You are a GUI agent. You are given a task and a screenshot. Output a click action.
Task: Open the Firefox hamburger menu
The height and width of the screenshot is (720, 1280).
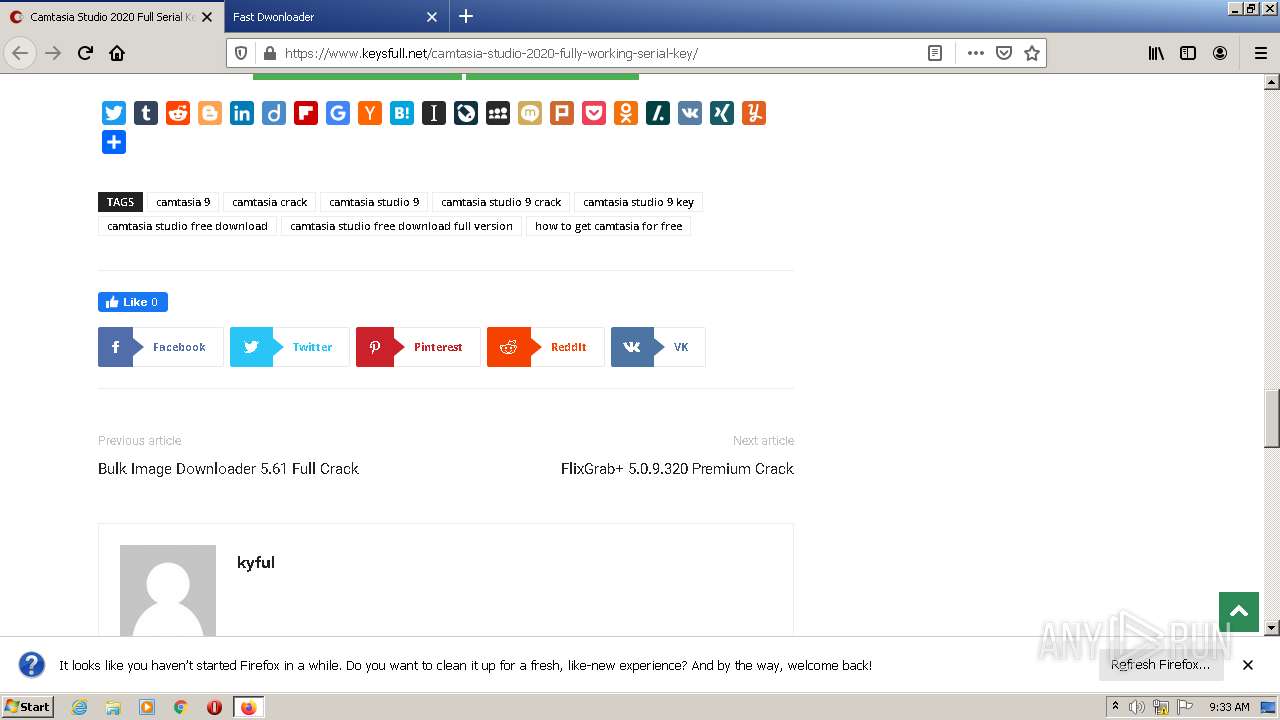pos(1260,53)
